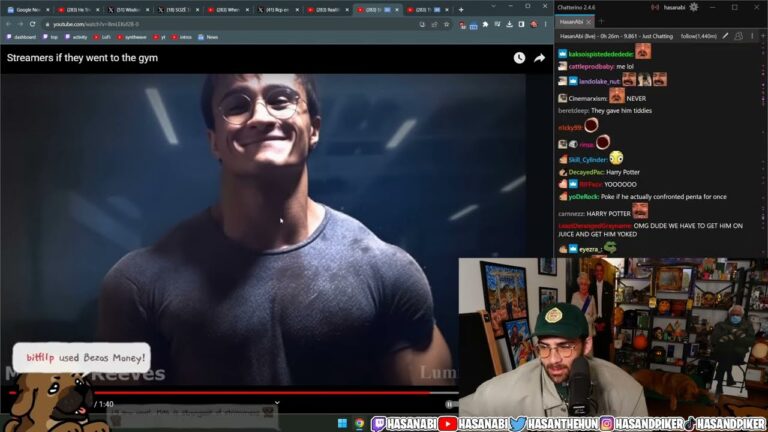Switch to the last YouTube tab

[x=428, y=9]
